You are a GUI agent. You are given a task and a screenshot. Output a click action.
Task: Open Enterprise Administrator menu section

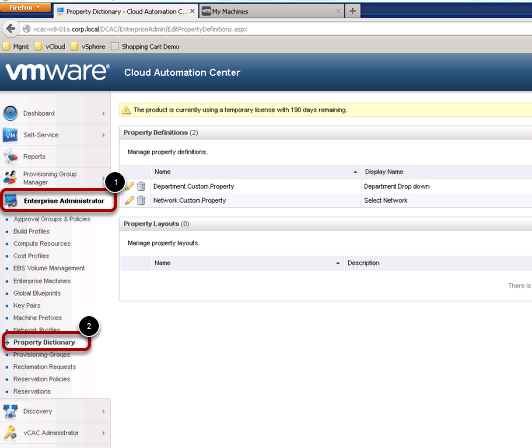pos(64,201)
